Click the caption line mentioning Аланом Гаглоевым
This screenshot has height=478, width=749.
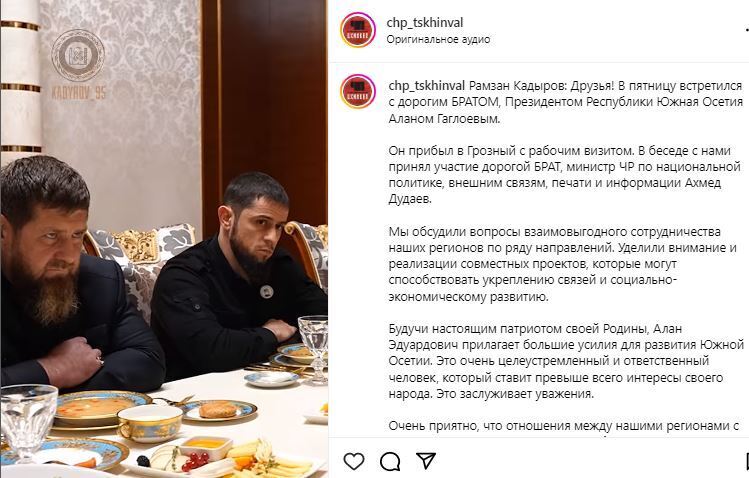coord(444,119)
